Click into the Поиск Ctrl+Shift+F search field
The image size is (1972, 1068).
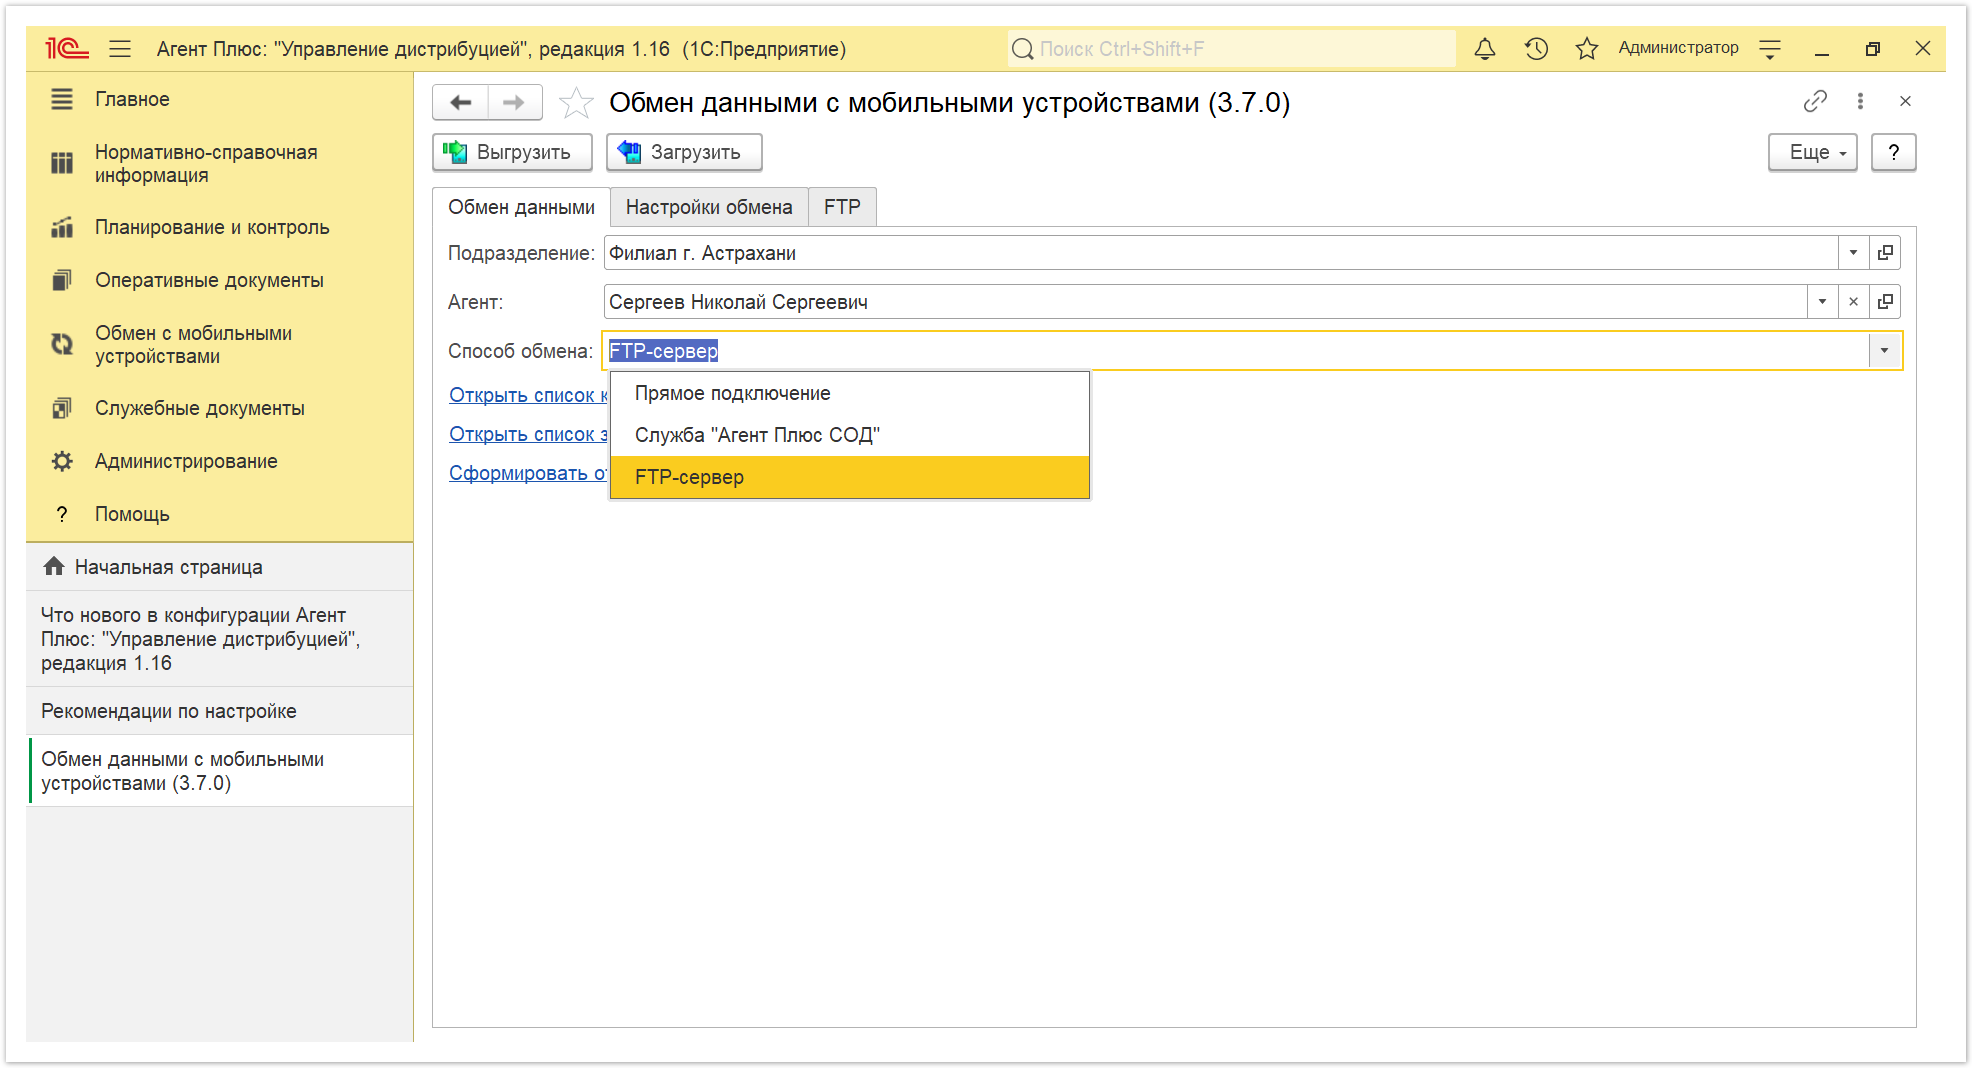tap(1232, 48)
